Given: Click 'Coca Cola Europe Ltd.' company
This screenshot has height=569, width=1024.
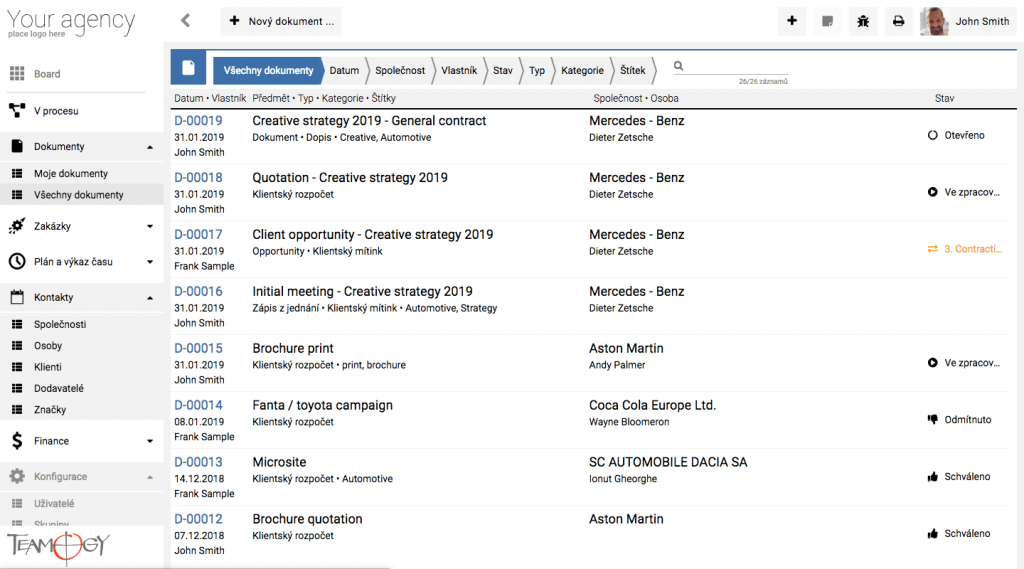Looking at the screenshot, I should (652, 405).
